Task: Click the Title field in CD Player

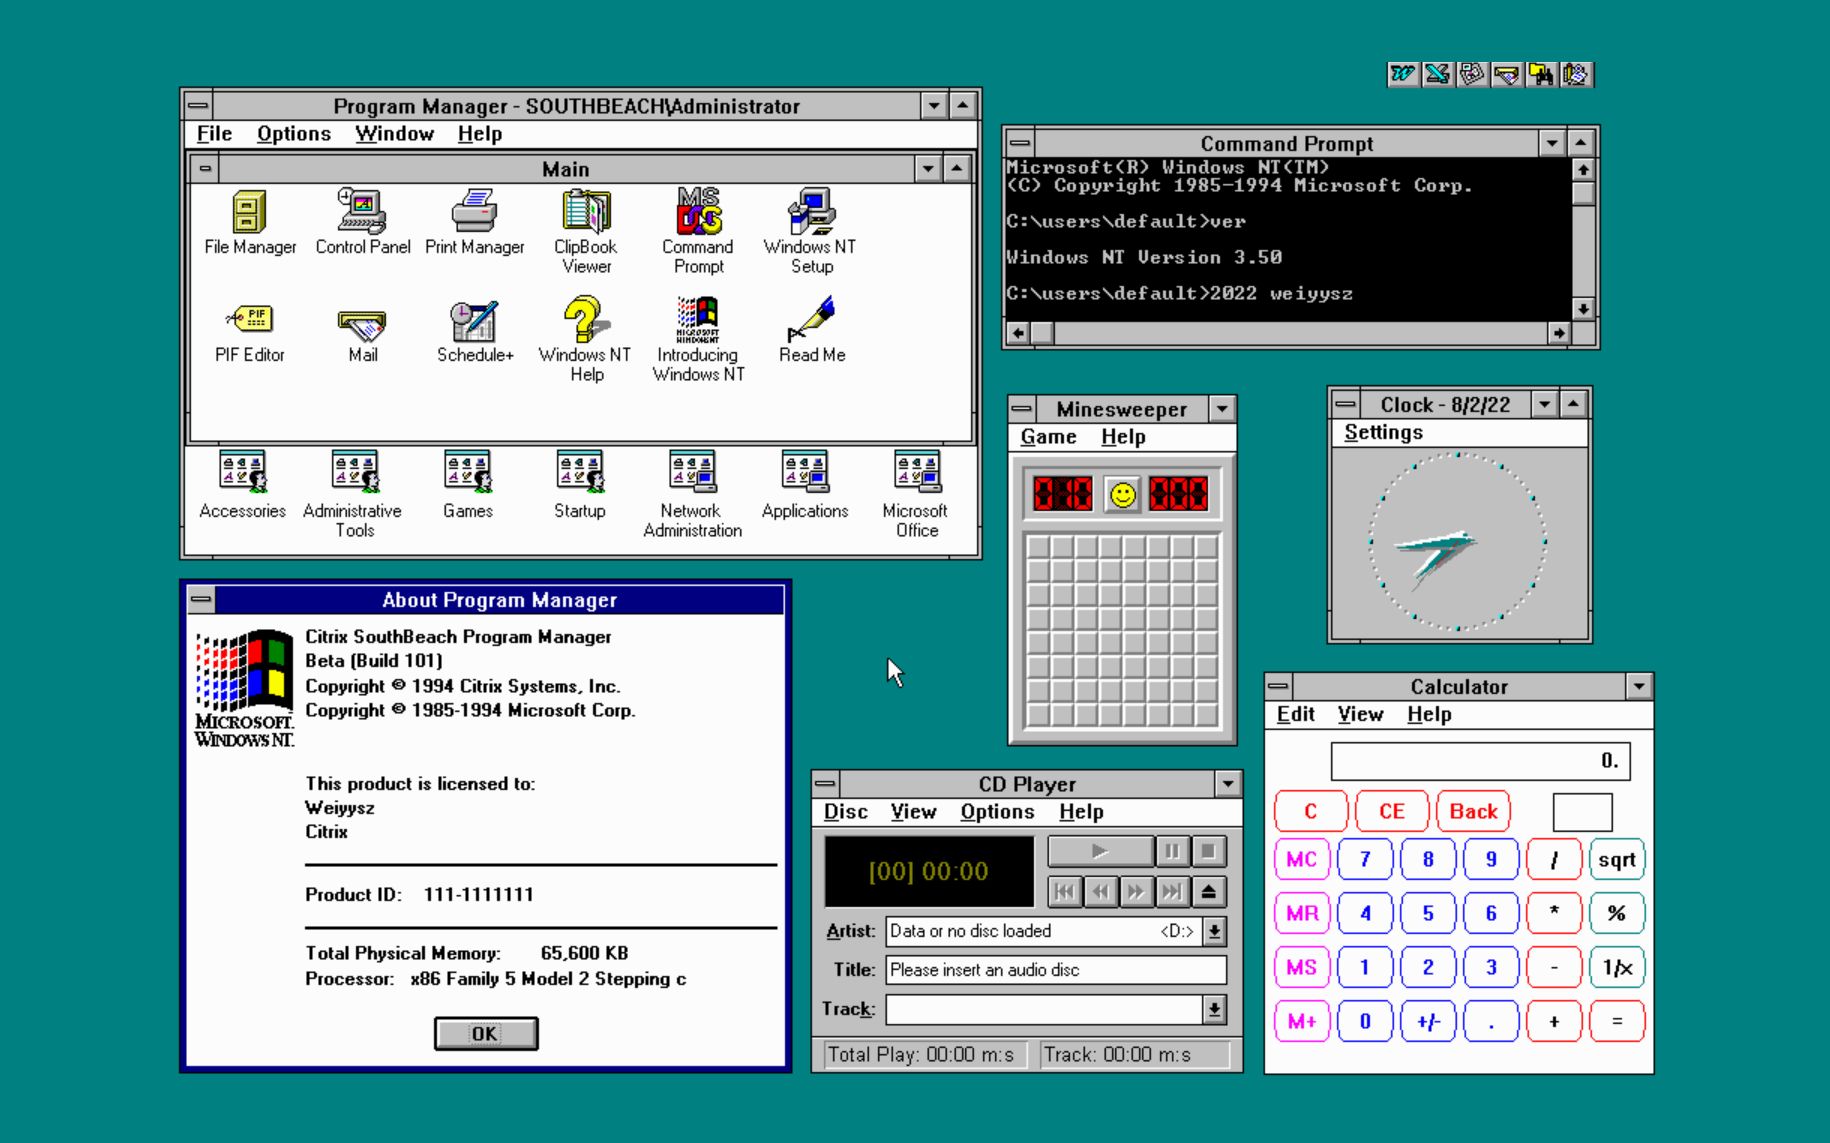Action: pos(1056,970)
